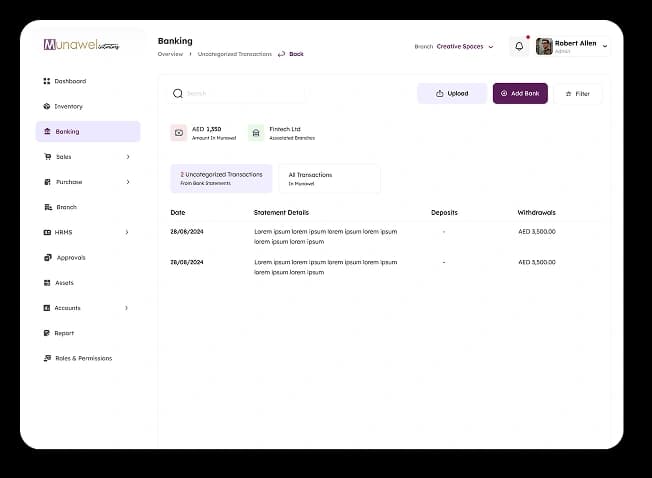Click the Branch icon in sidebar

(48, 207)
